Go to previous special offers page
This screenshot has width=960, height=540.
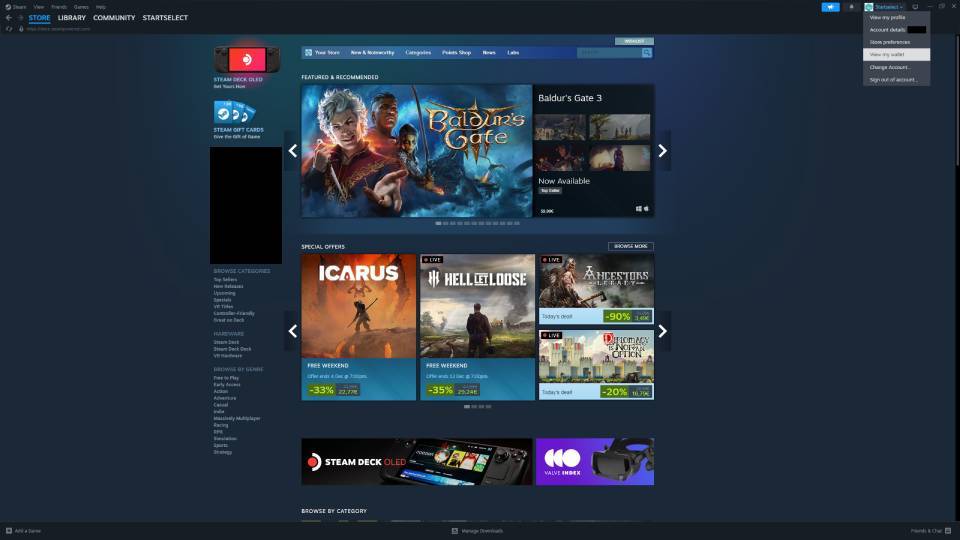pyautogui.click(x=293, y=331)
